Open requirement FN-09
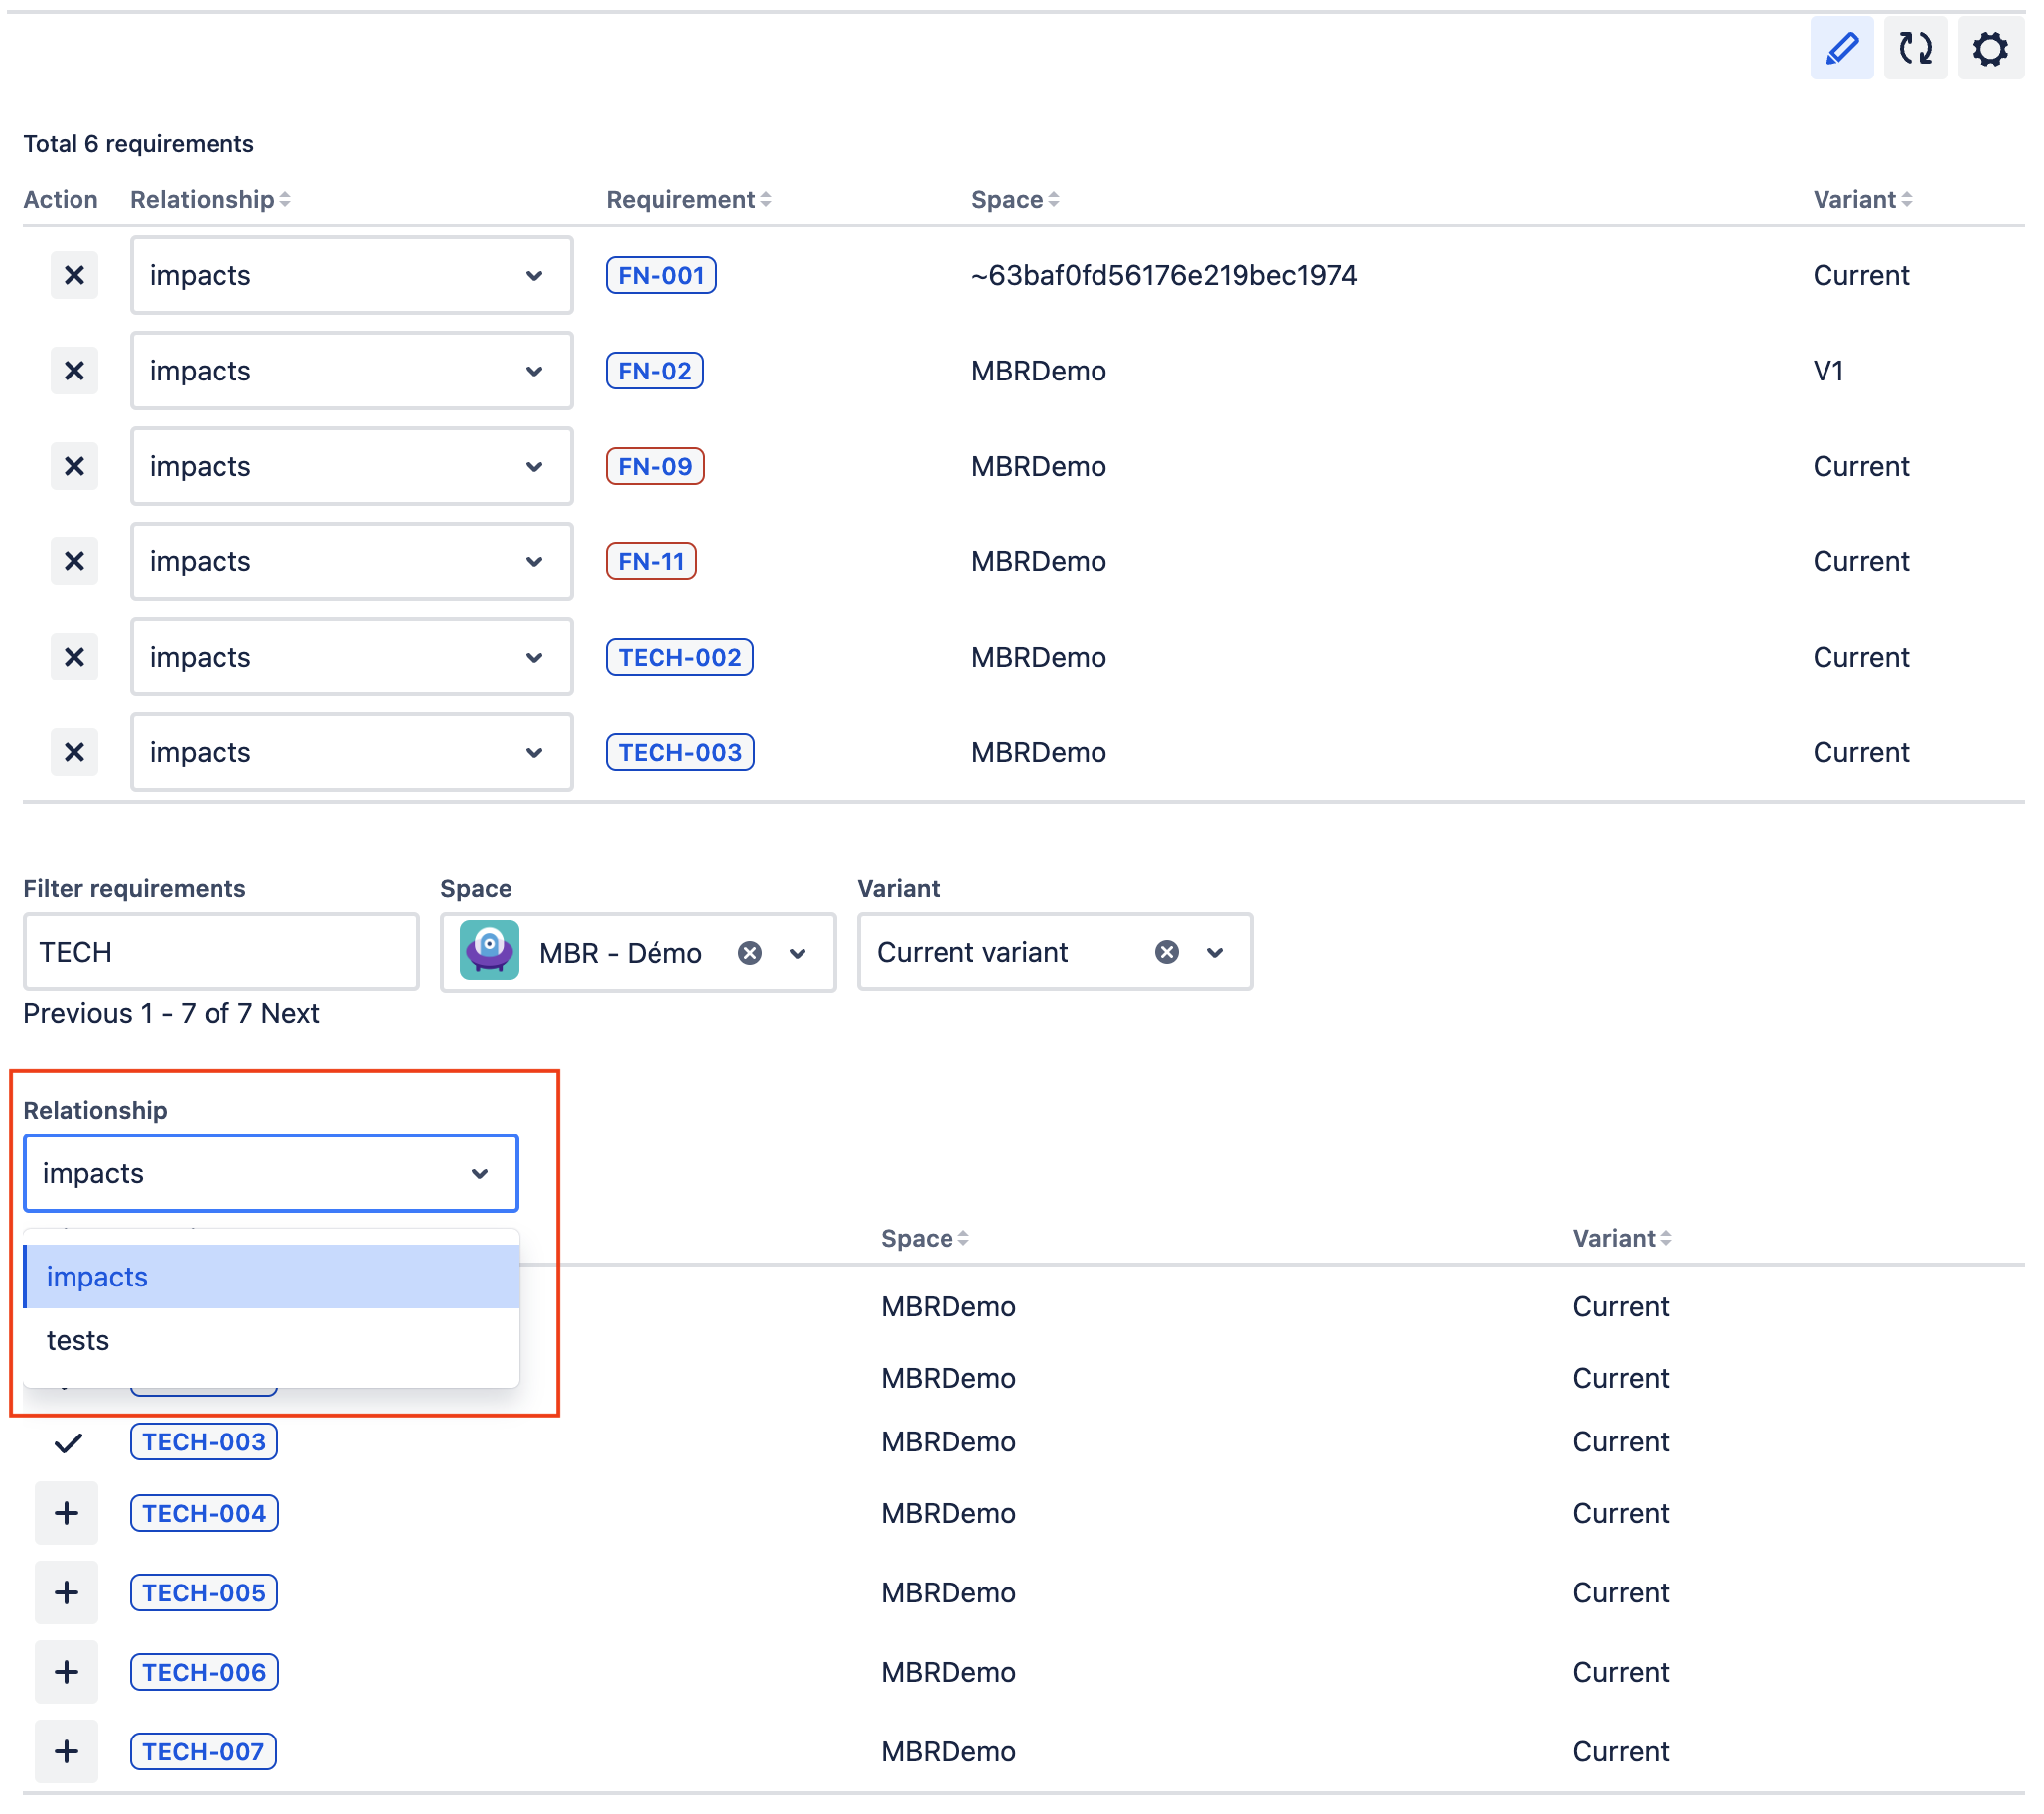2044x1814 pixels. pos(655,465)
